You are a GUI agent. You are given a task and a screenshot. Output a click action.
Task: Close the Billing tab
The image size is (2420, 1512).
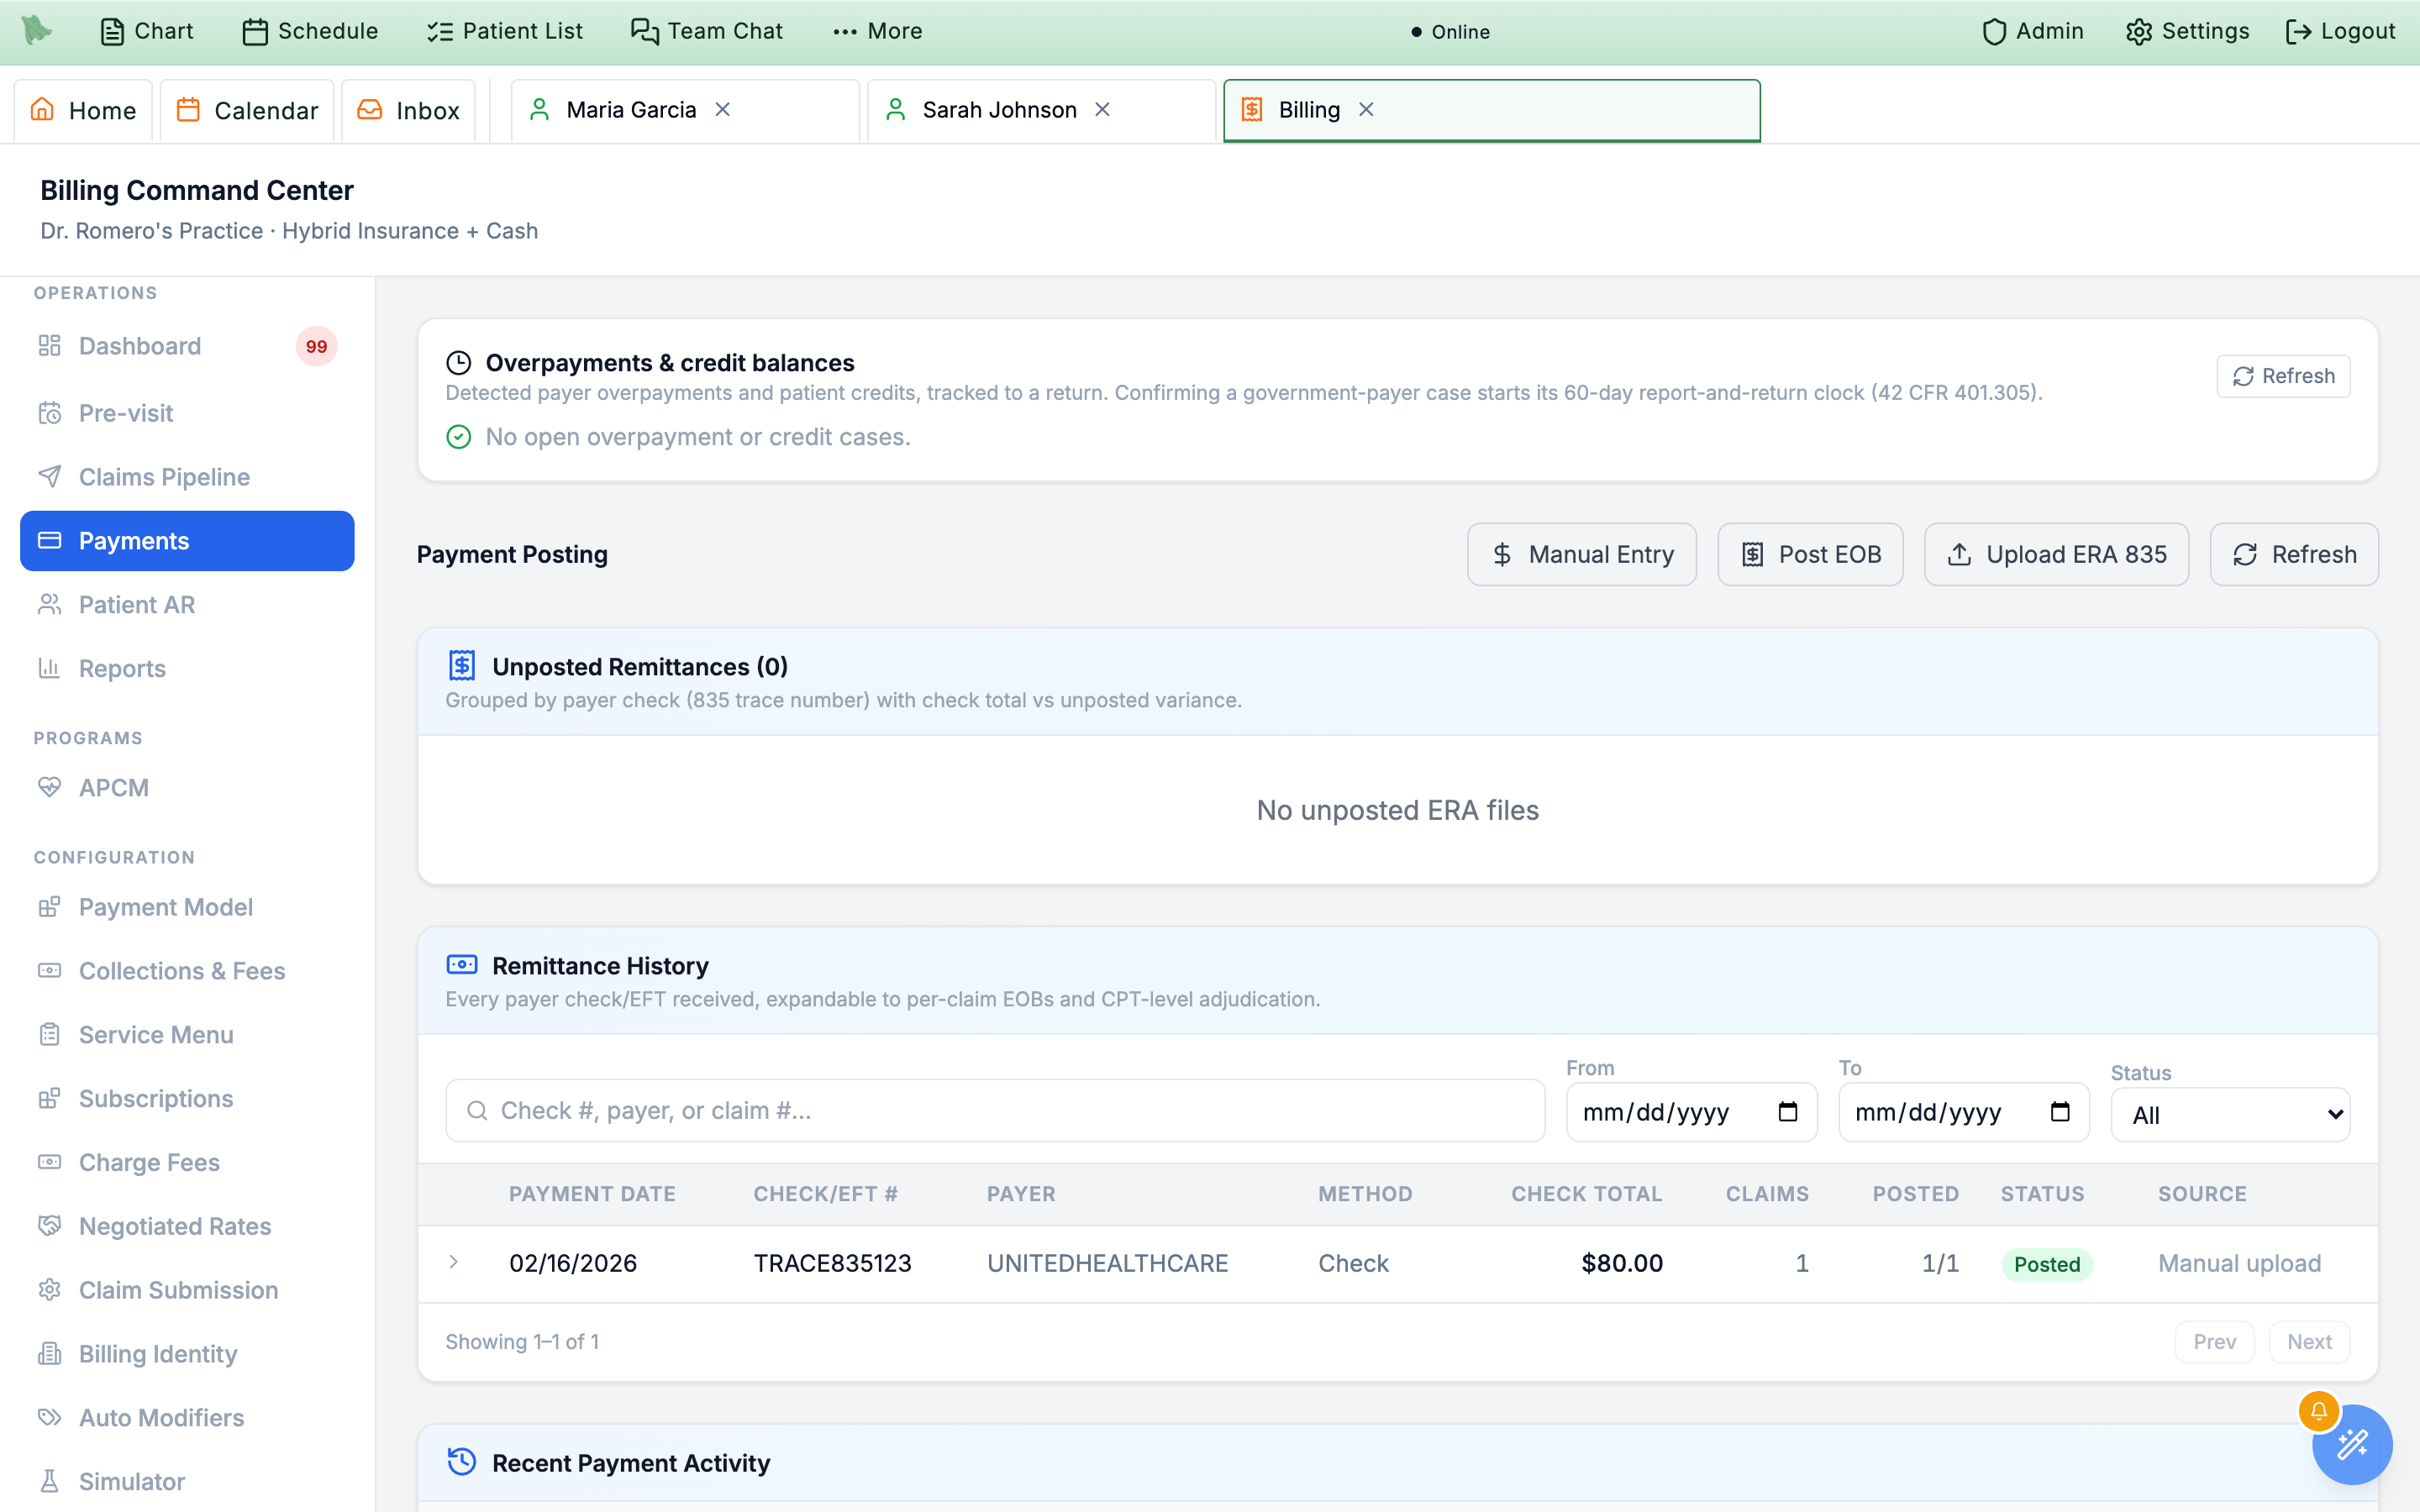tap(1367, 110)
